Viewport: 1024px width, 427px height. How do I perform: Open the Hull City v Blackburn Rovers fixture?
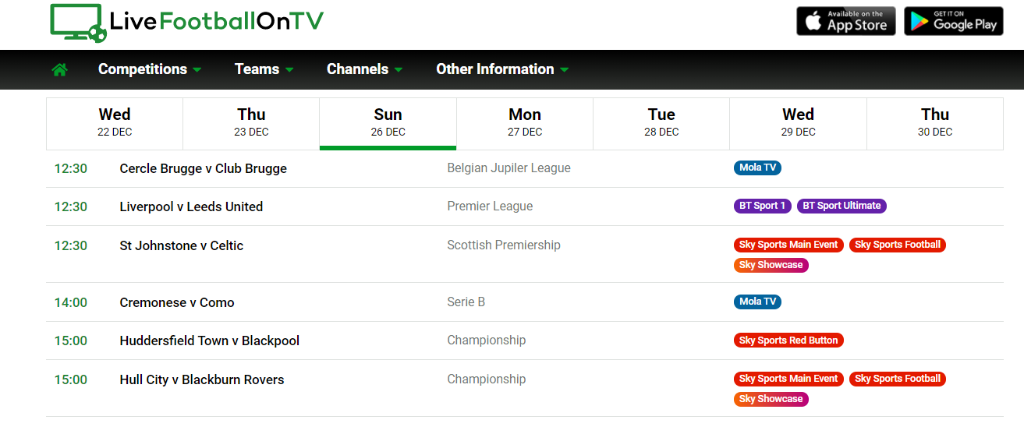202,380
